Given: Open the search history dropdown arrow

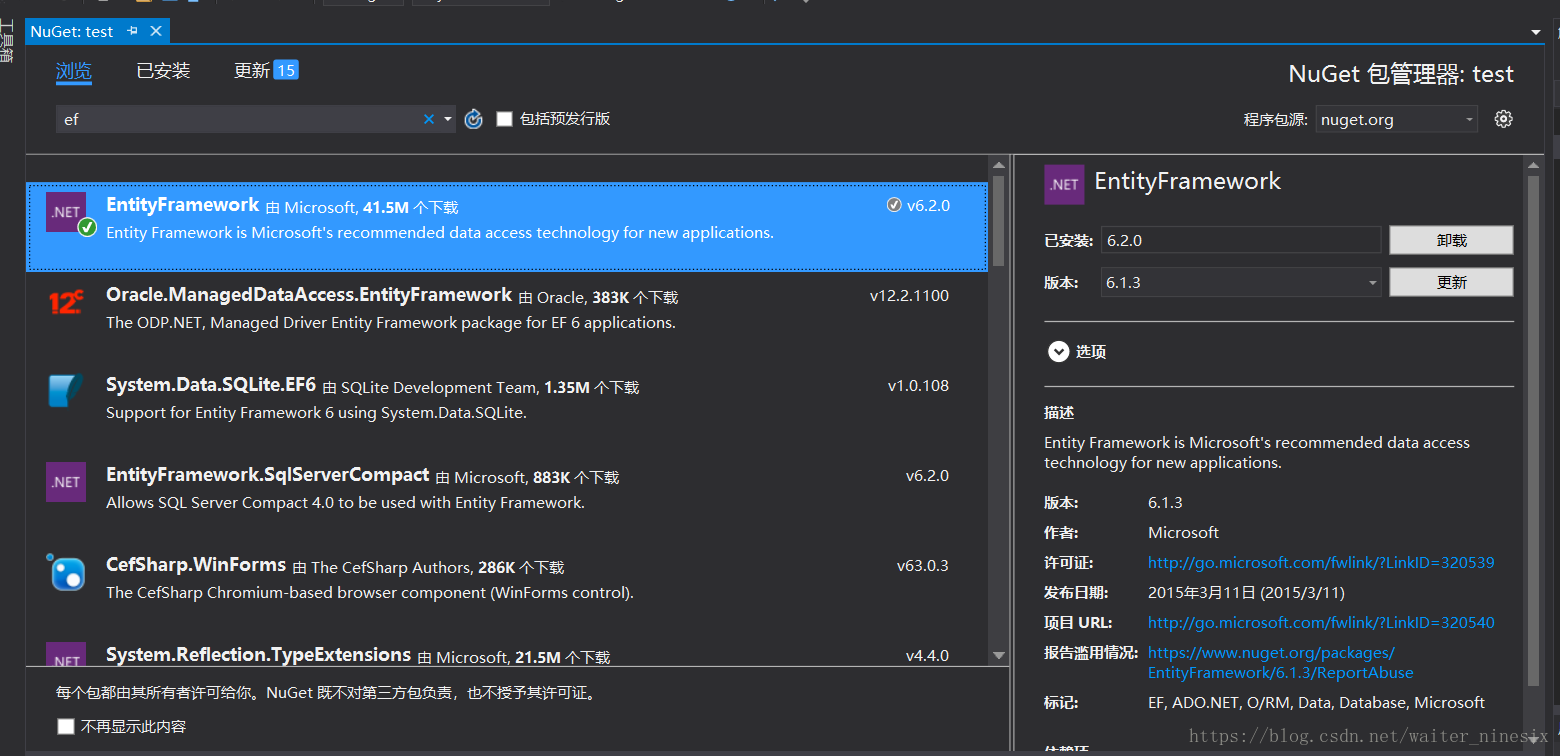Looking at the screenshot, I should [447, 119].
